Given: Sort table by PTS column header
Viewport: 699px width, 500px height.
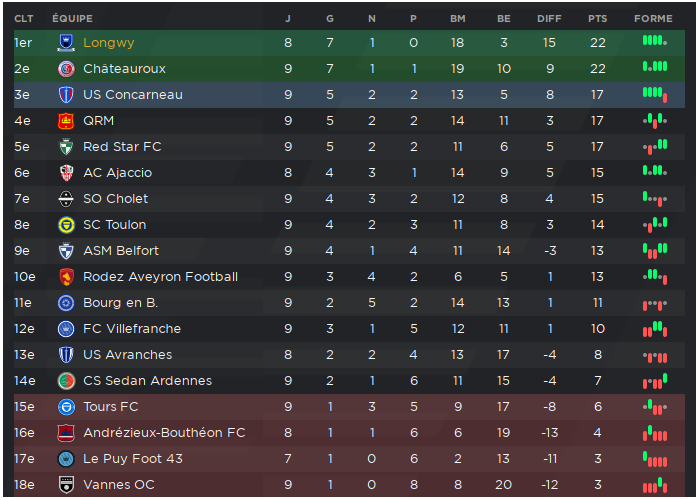Looking at the screenshot, I should point(597,19).
